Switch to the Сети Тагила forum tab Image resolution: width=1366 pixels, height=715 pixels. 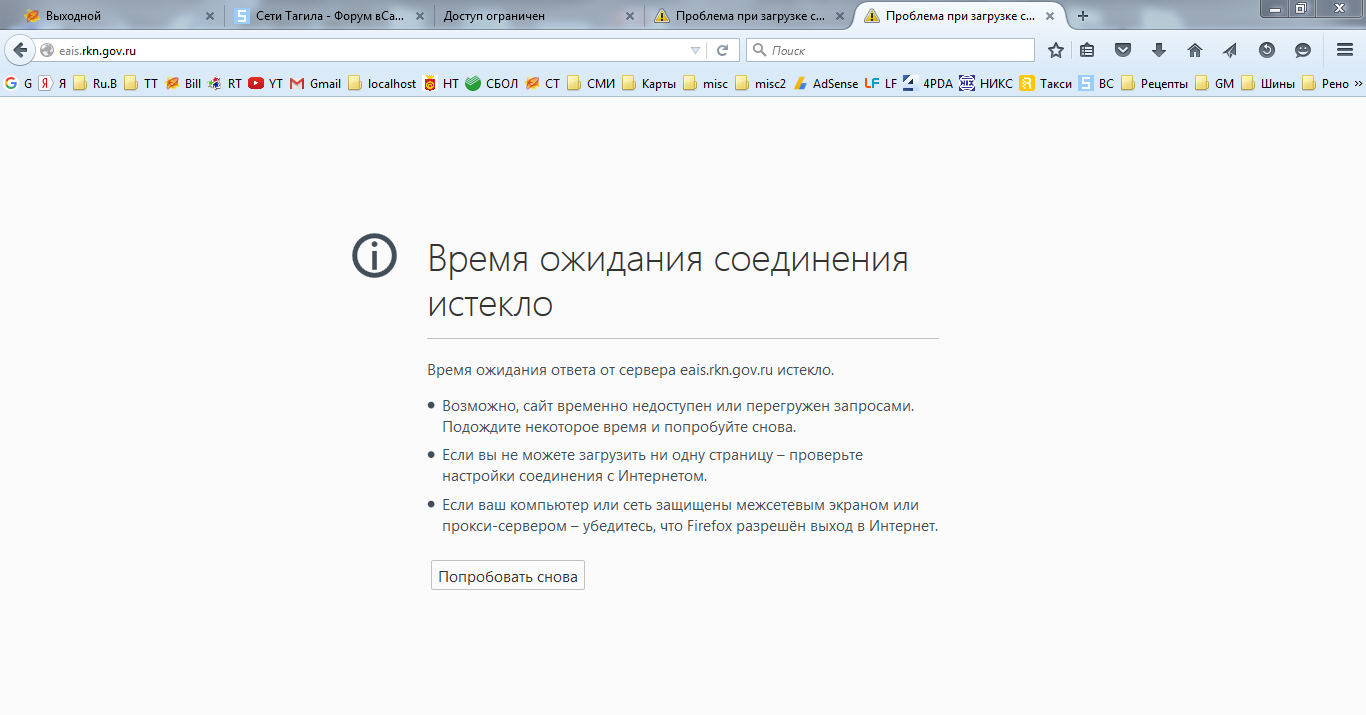(x=320, y=16)
